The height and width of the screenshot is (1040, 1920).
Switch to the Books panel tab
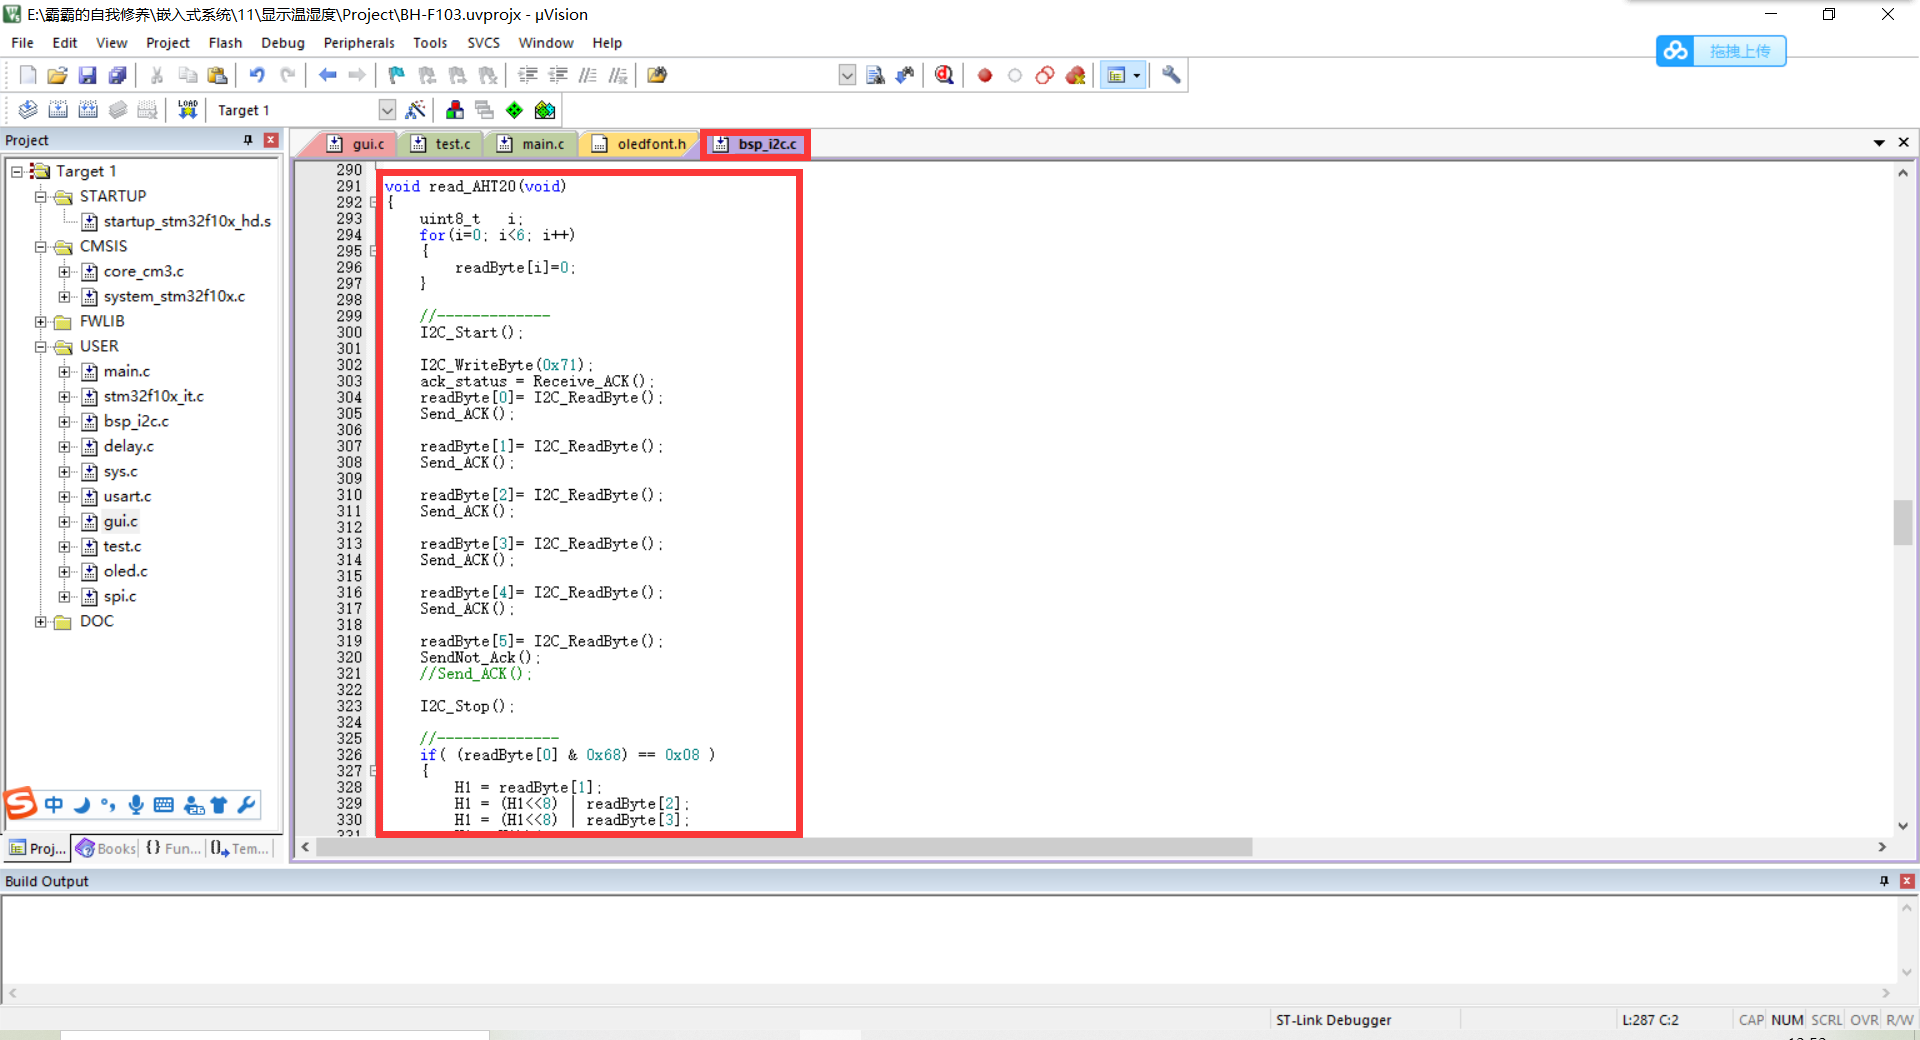pos(106,848)
